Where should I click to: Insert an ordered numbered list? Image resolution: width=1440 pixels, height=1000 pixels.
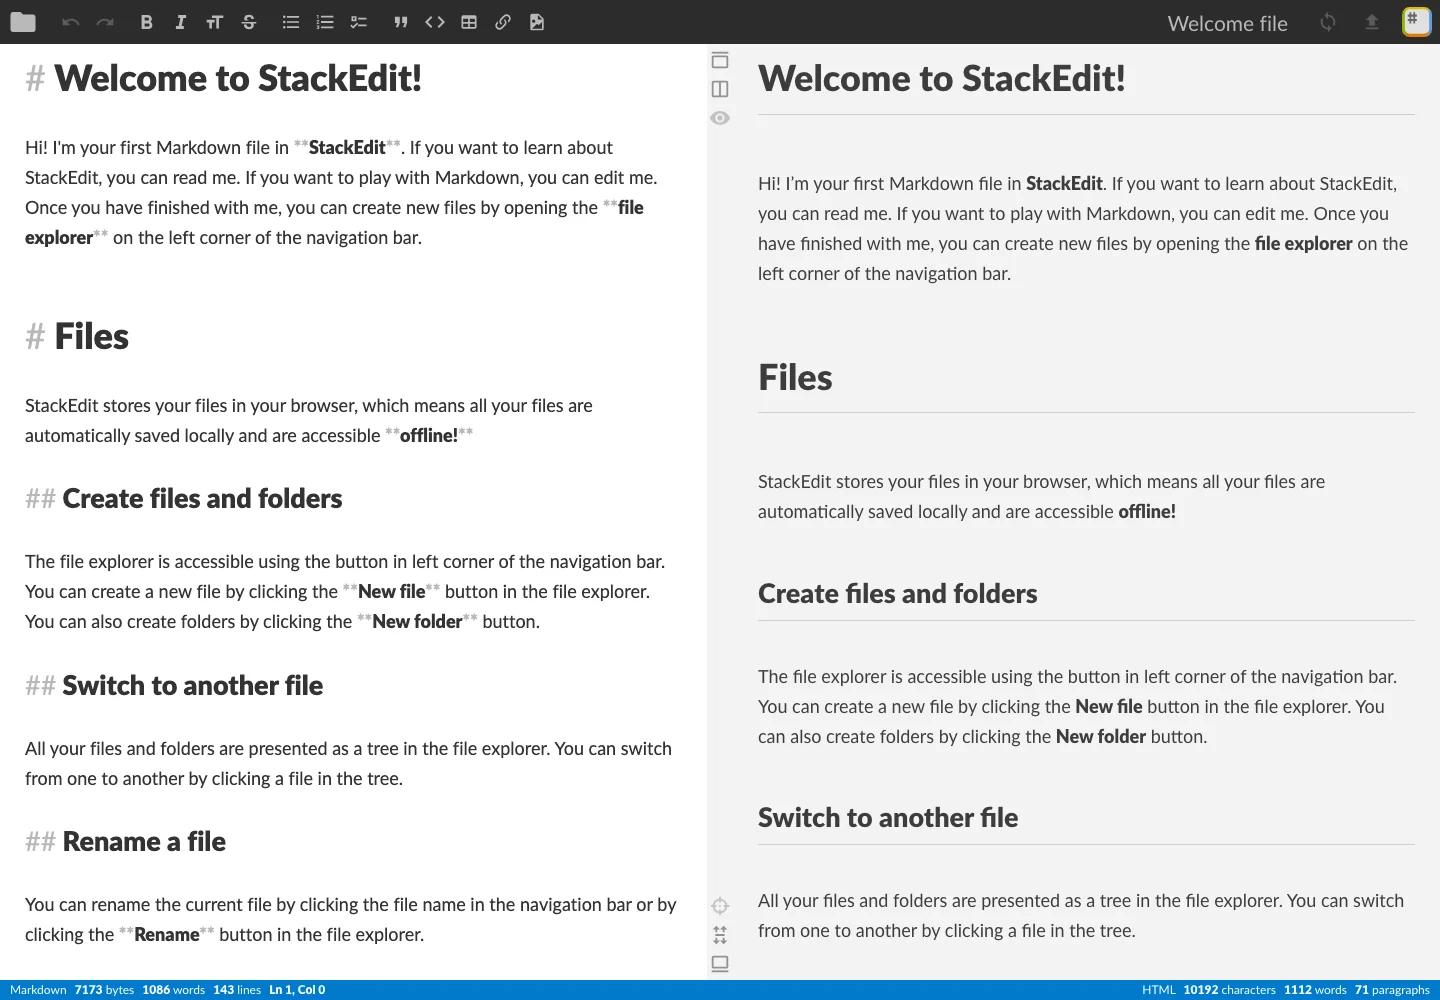(x=325, y=22)
